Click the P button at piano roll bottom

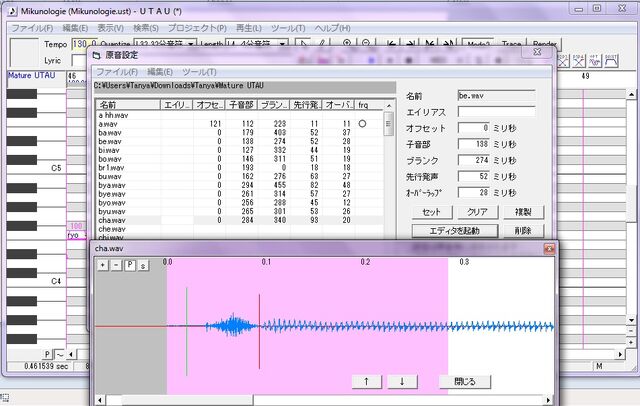pyautogui.click(x=47, y=354)
